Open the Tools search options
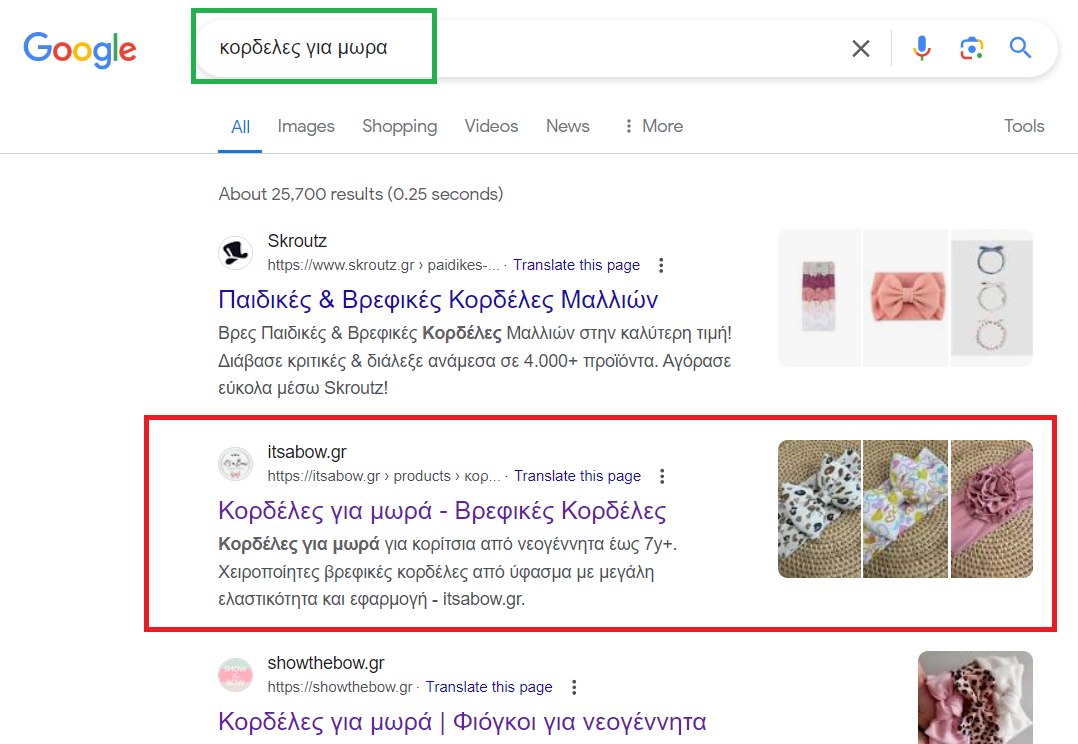The width and height of the screenshot is (1078, 744). (x=1024, y=126)
